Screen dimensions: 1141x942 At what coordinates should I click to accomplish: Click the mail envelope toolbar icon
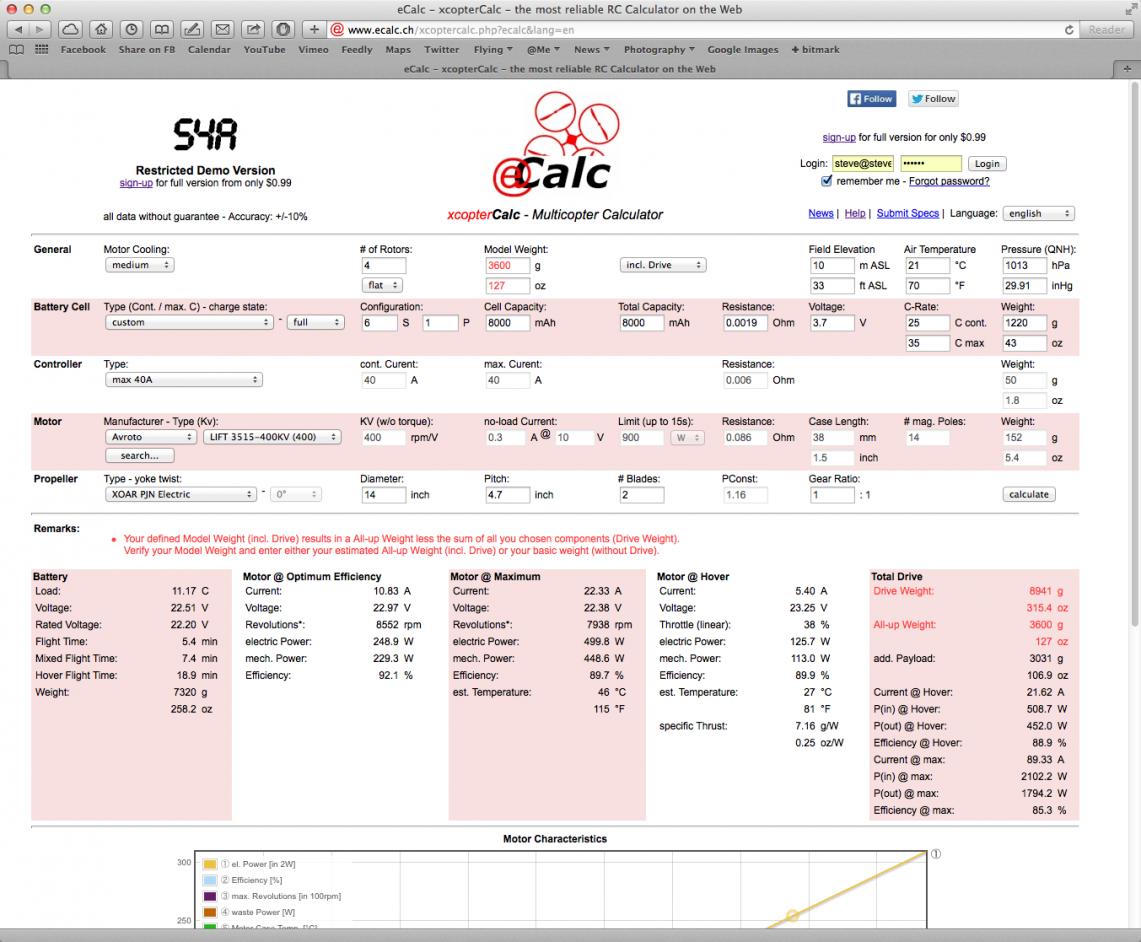(x=222, y=29)
